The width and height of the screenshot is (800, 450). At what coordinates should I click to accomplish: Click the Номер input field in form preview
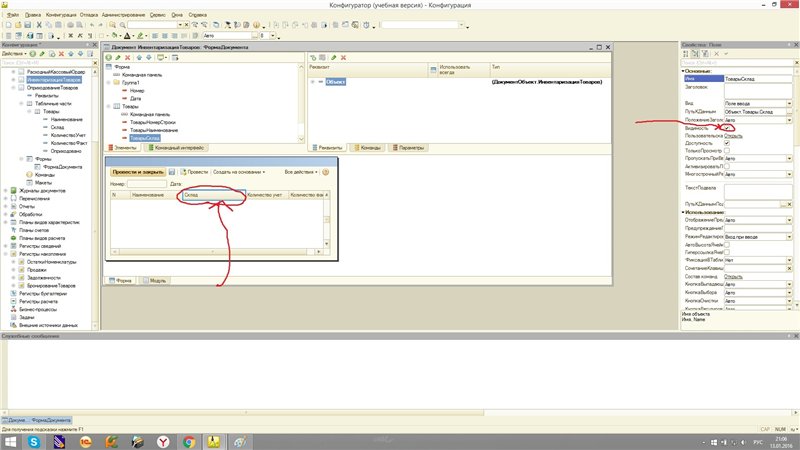point(146,184)
